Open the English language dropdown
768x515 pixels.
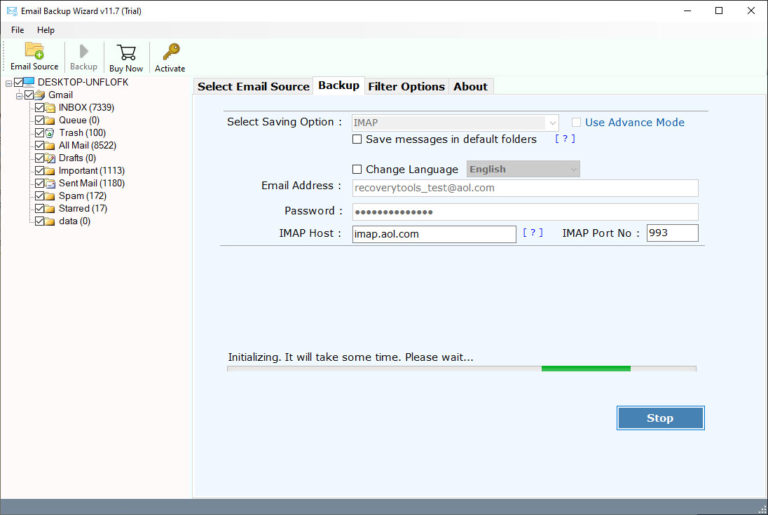[x=523, y=170]
